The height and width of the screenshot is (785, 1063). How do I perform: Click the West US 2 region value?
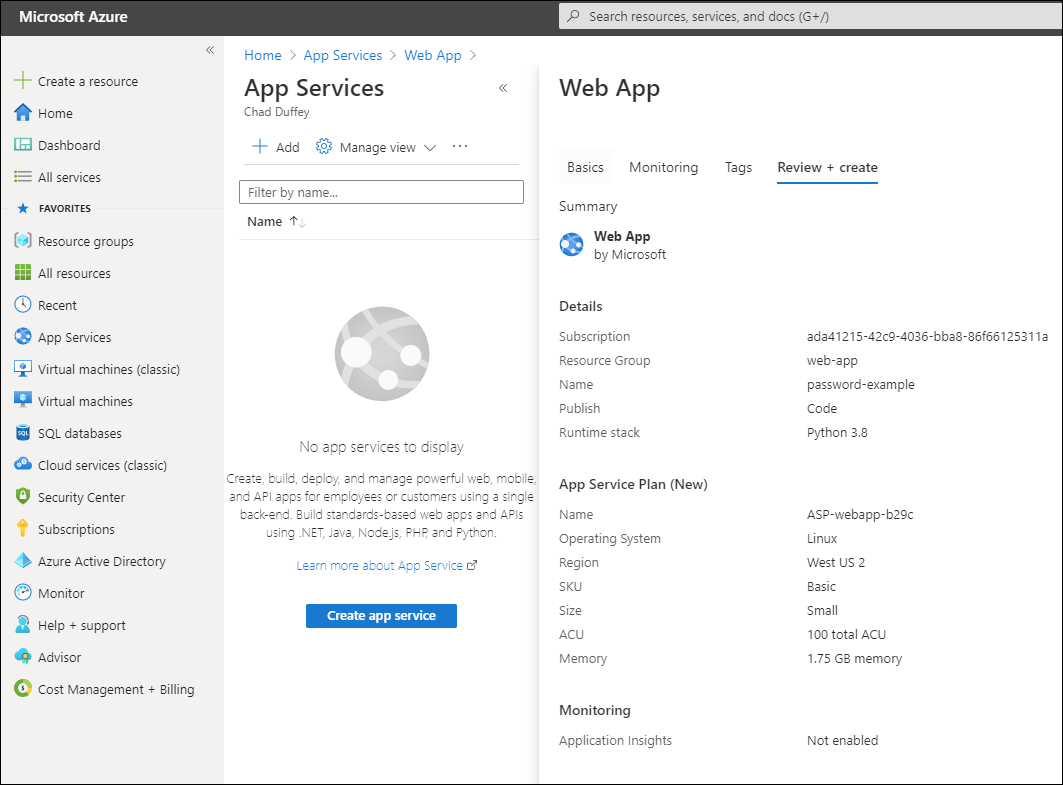pos(835,563)
